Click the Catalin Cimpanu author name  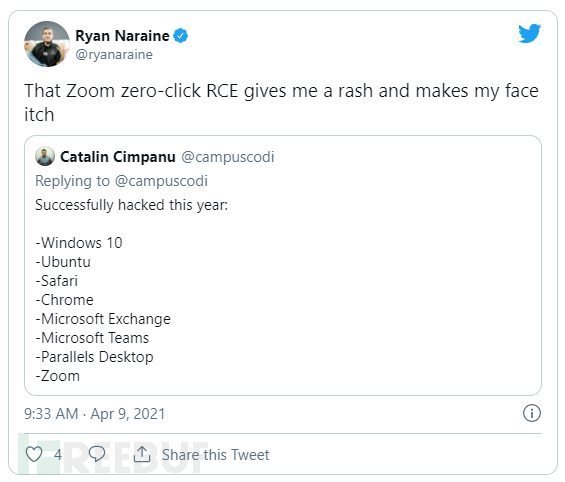[118, 157]
